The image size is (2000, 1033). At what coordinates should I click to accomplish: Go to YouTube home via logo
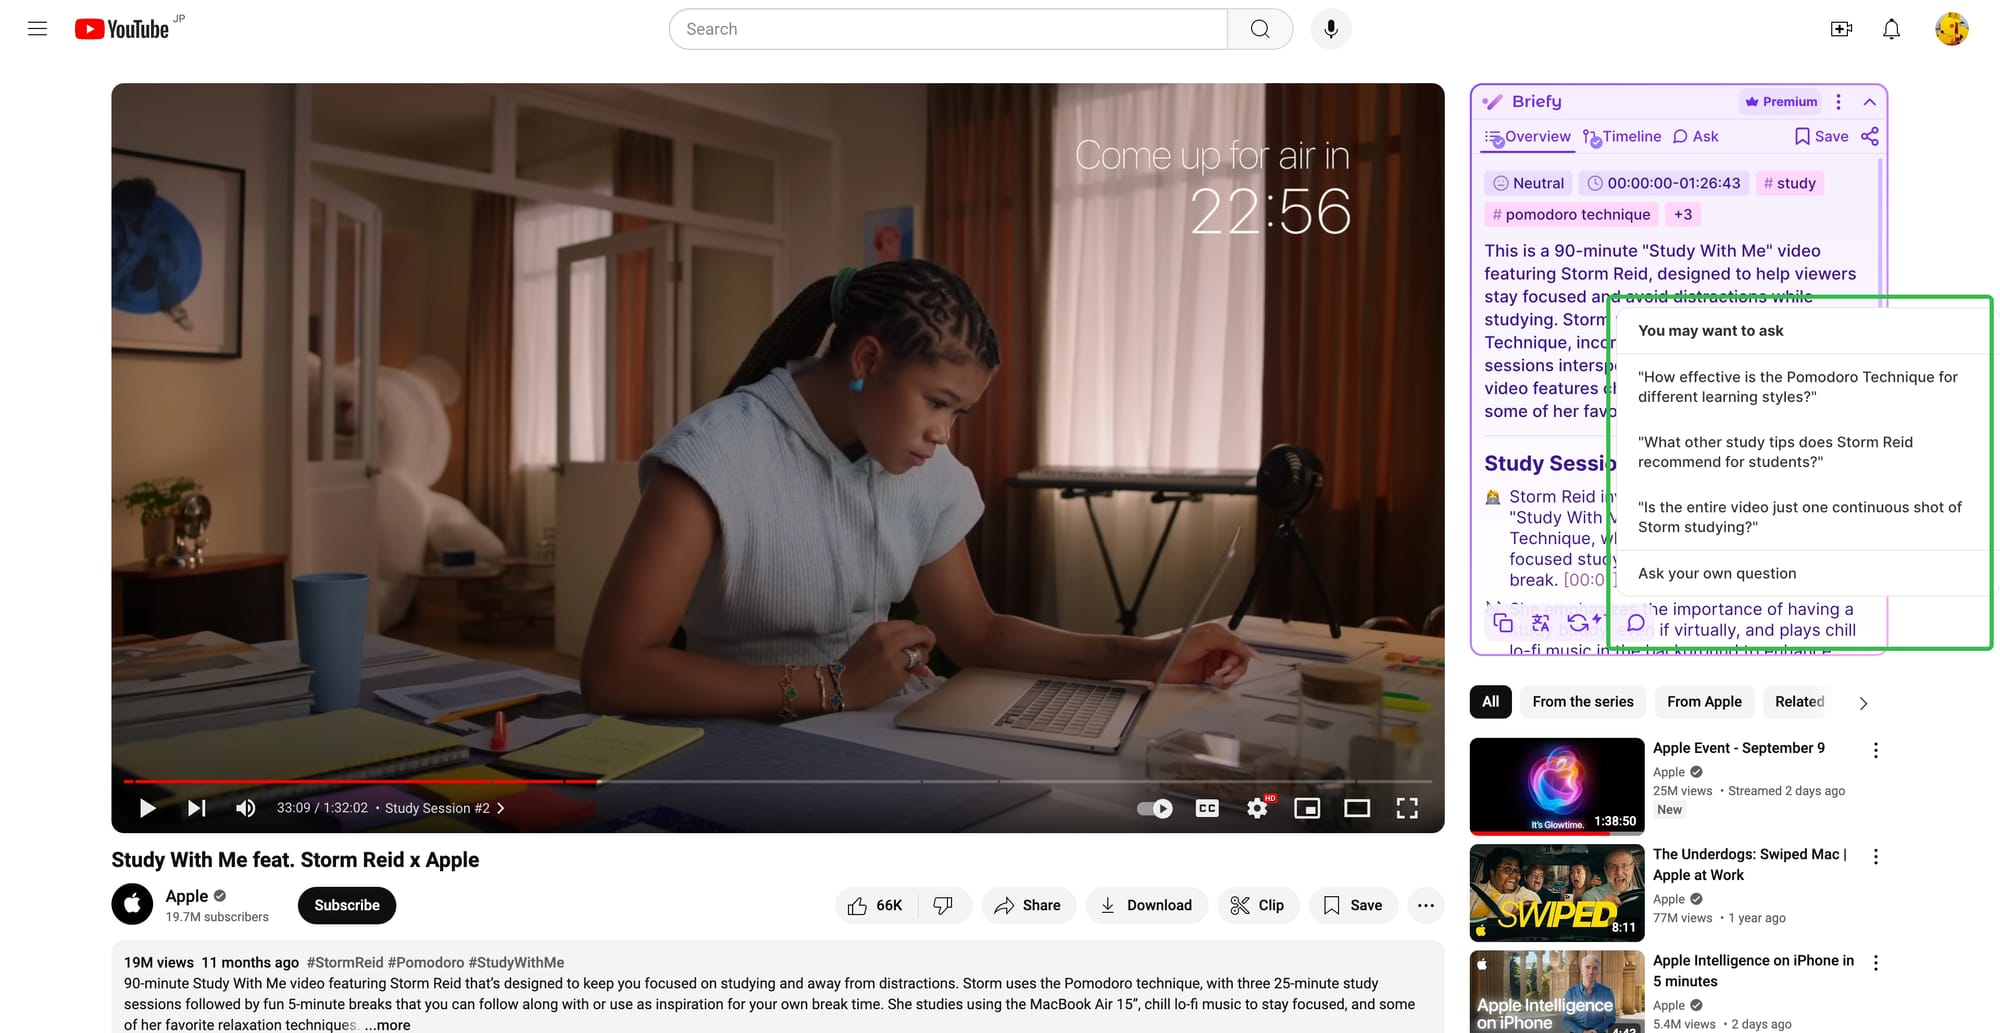122,29
